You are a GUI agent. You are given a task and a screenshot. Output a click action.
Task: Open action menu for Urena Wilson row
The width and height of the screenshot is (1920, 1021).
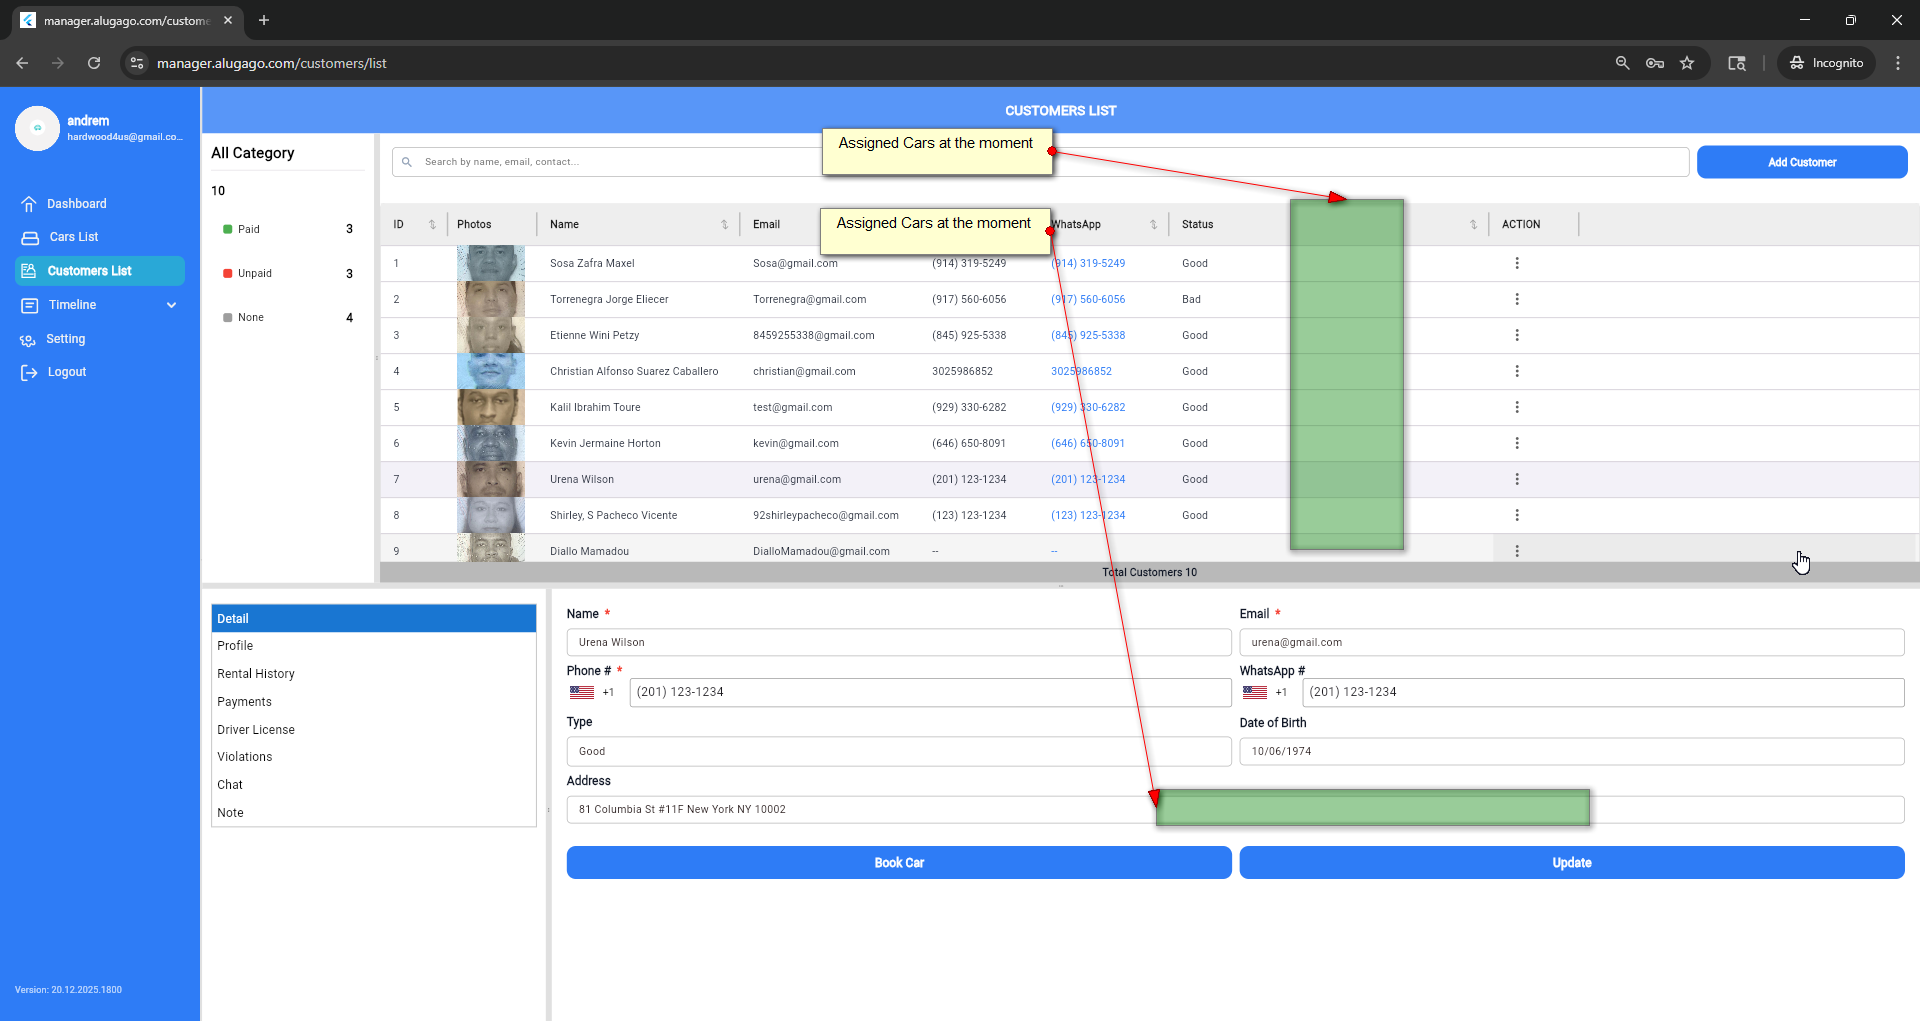pyautogui.click(x=1516, y=479)
